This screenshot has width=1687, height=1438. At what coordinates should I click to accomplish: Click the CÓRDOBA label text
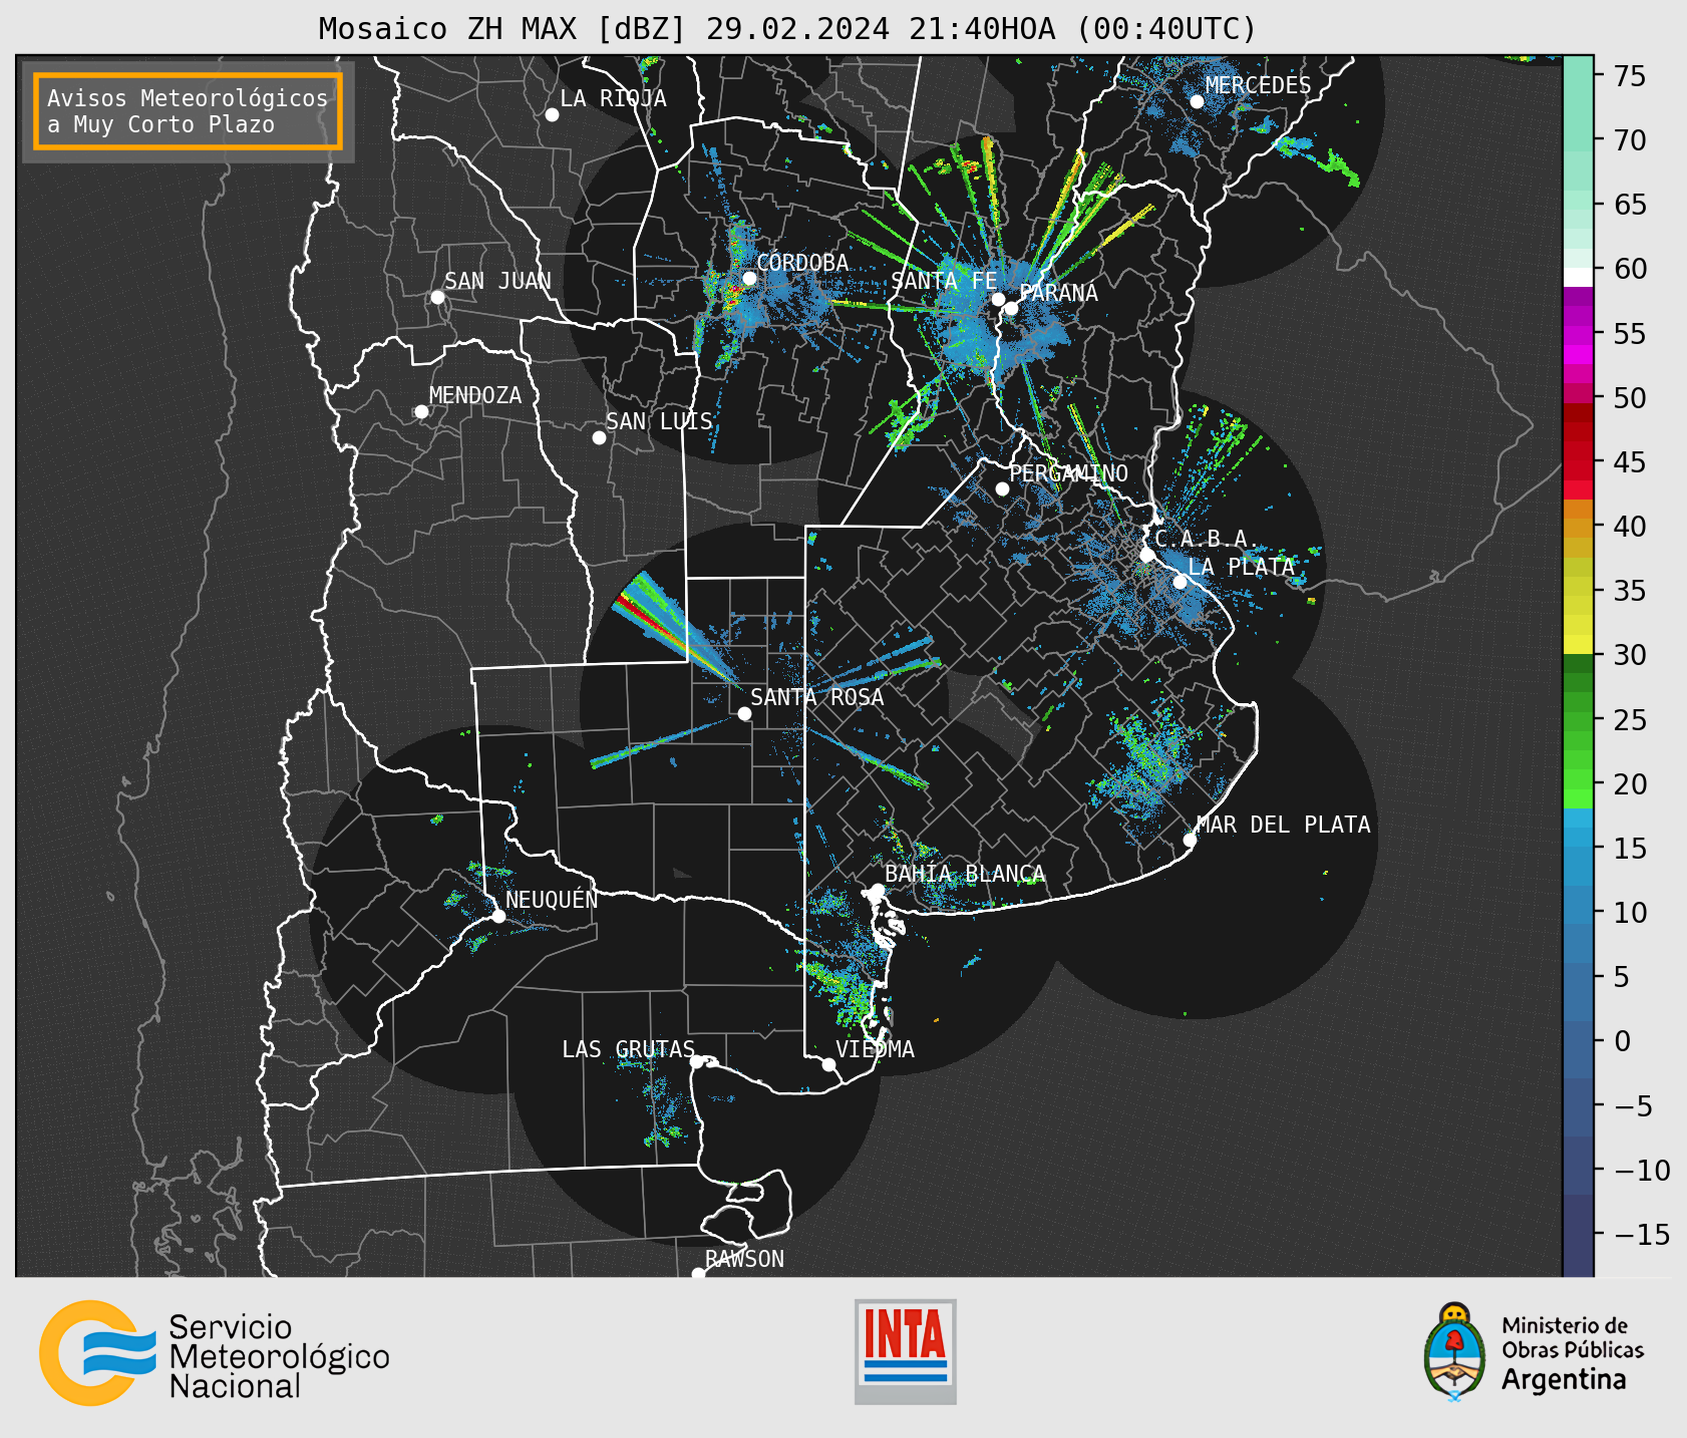coord(802,263)
